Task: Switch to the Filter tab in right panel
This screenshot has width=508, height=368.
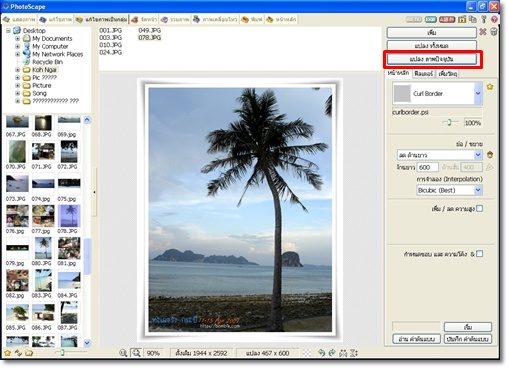Action: click(423, 74)
